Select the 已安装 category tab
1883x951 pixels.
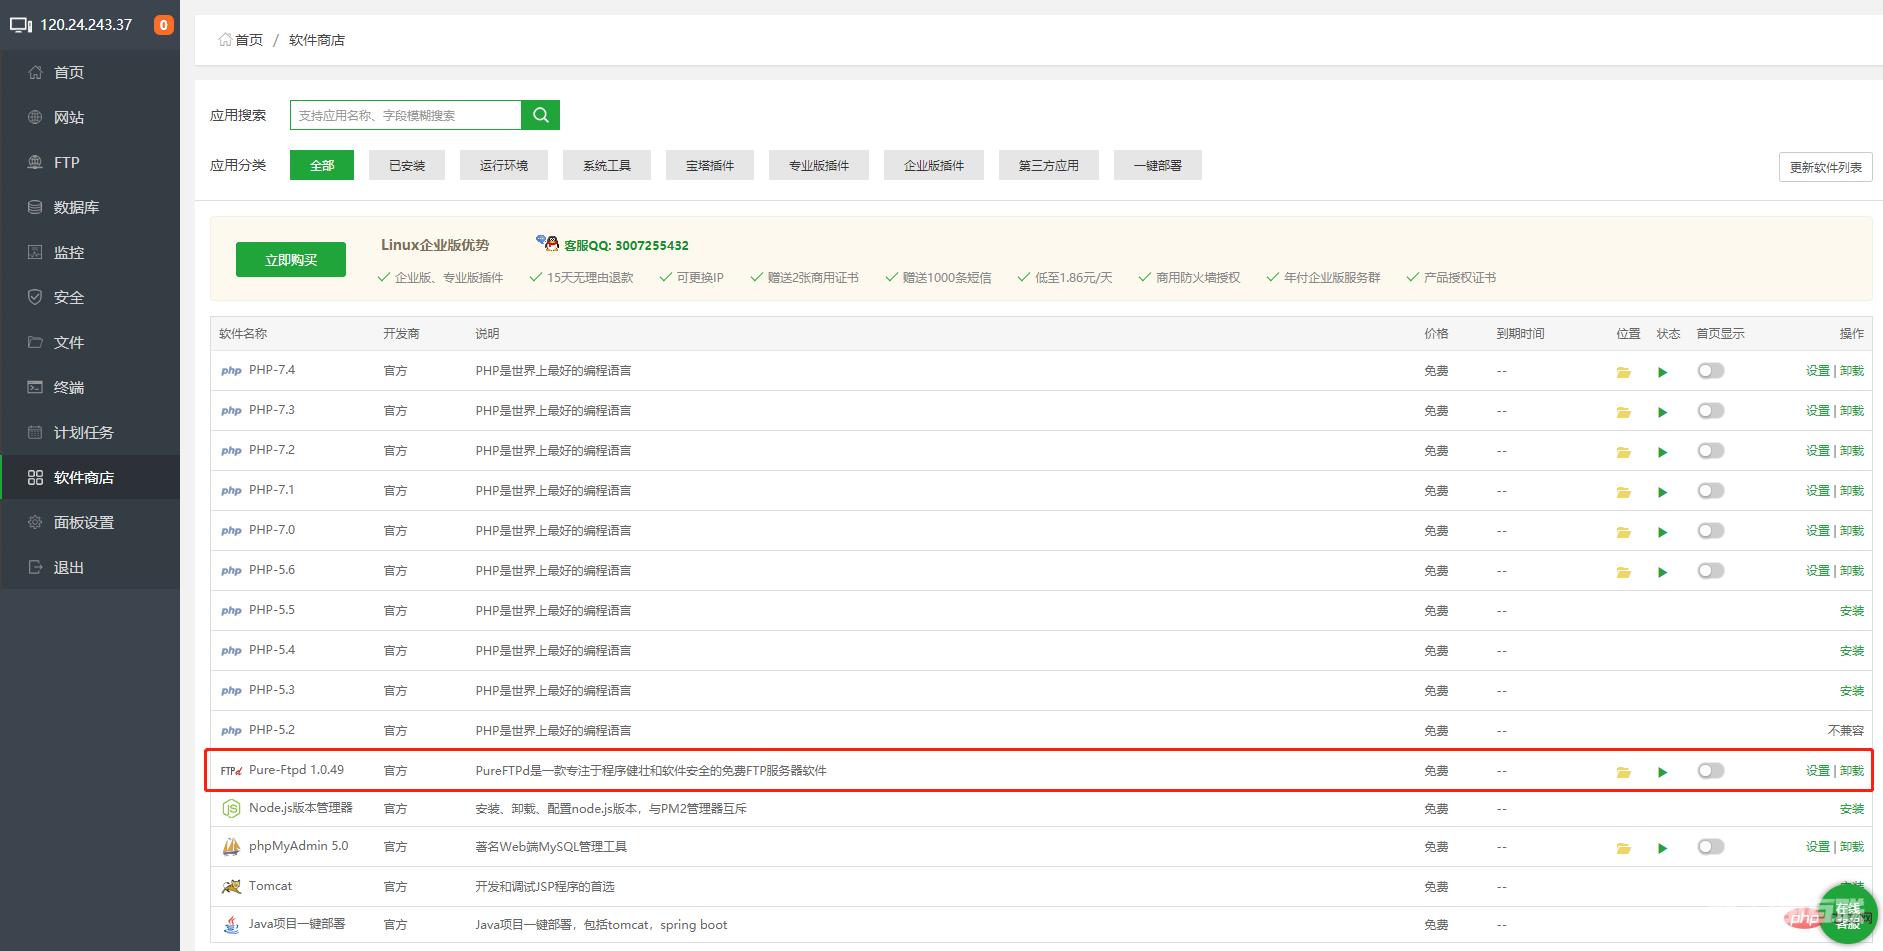coord(407,165)
